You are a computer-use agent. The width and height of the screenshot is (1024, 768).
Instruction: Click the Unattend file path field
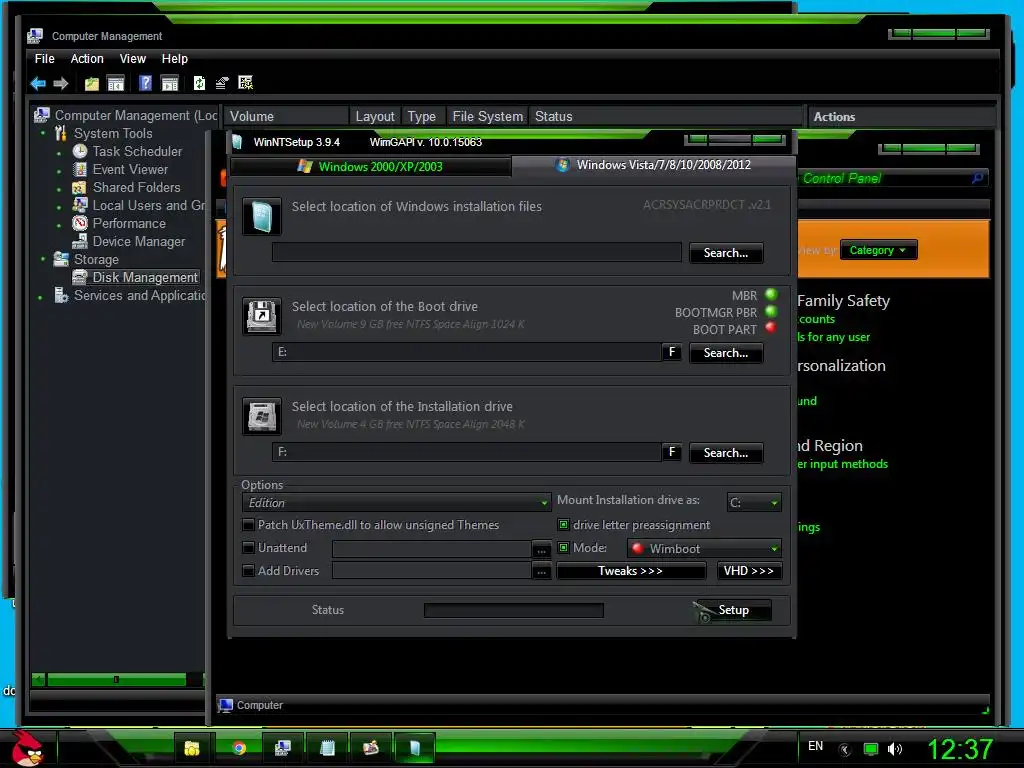[x=431, y=549]
